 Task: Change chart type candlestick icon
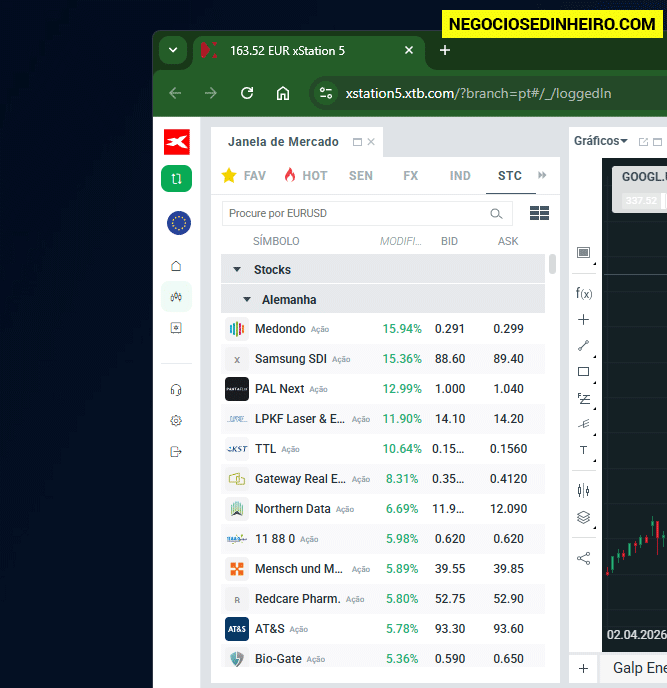pos(584,491)
